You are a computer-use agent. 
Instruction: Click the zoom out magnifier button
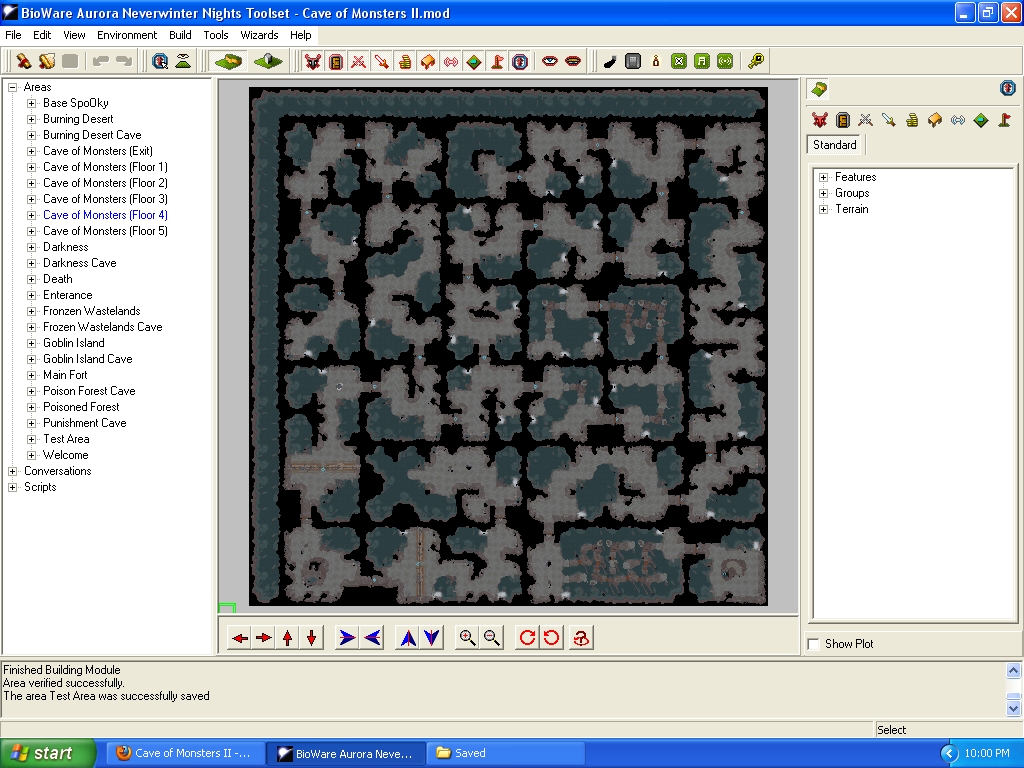tap(491, 638)
